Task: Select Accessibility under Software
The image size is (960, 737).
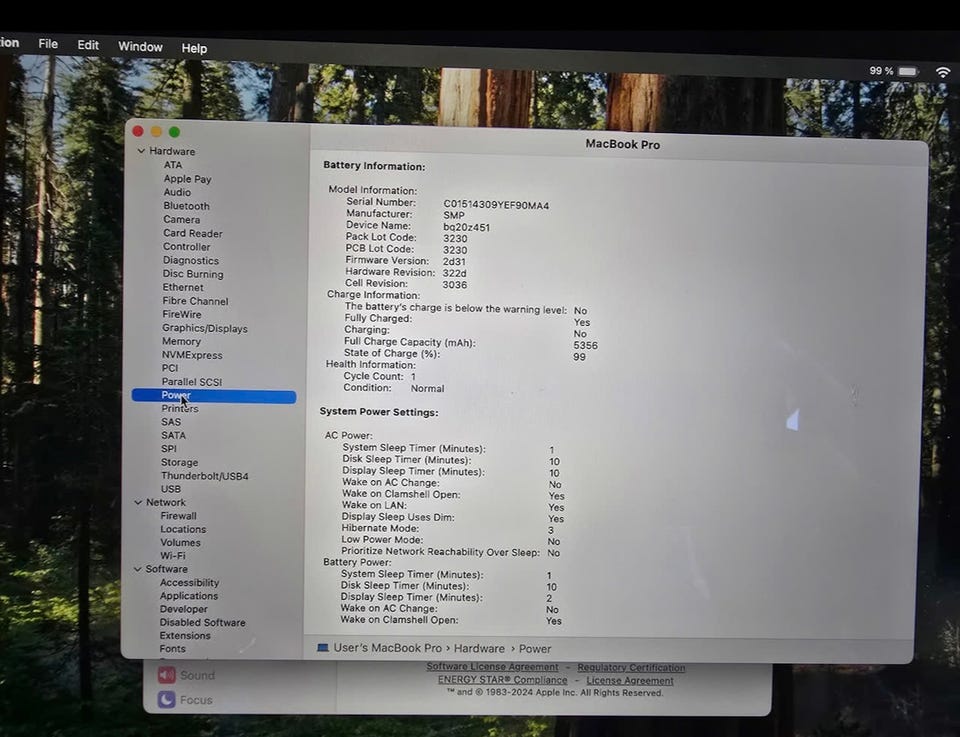Action: coord(189,583)
